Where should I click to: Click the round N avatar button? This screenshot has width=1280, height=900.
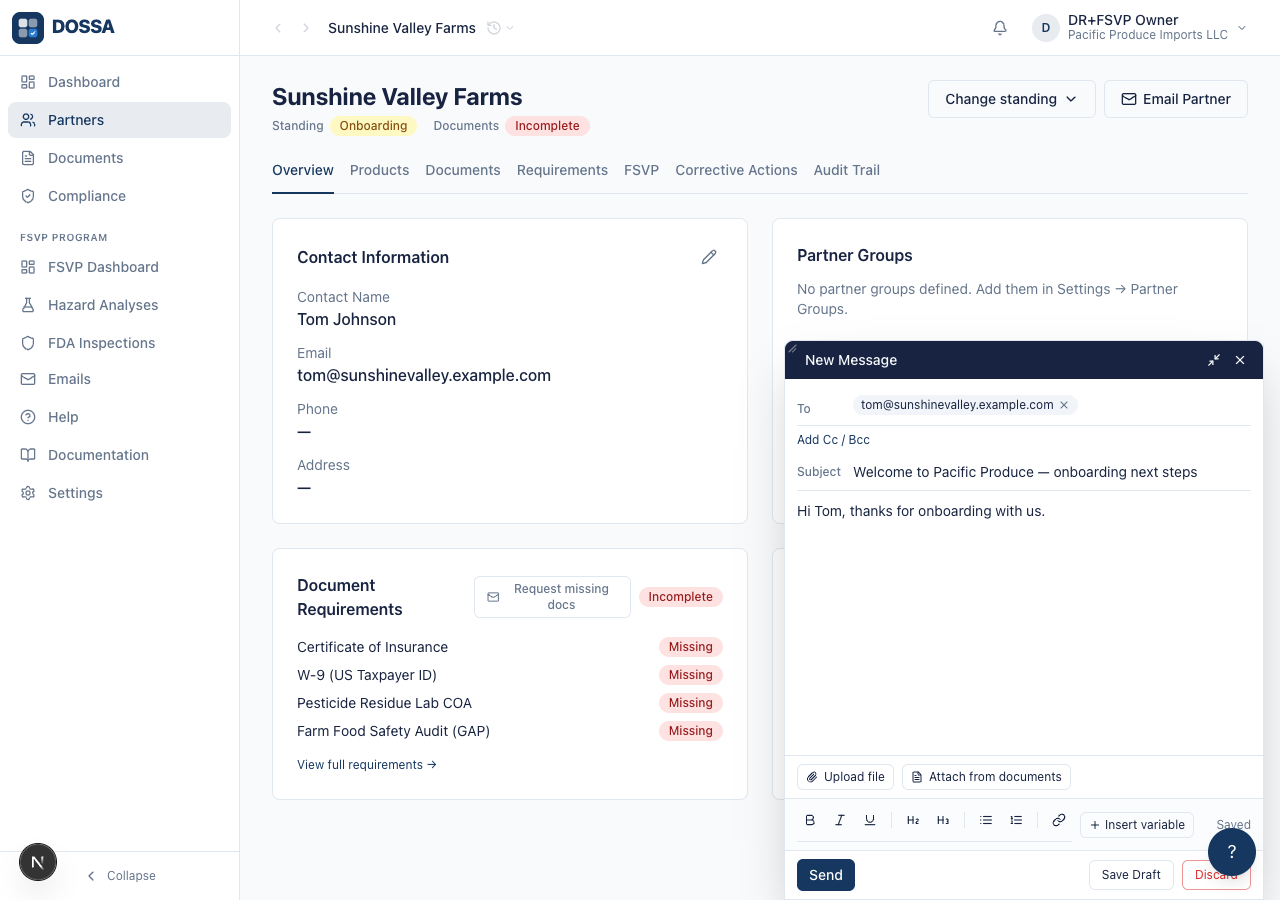(38, 862)
